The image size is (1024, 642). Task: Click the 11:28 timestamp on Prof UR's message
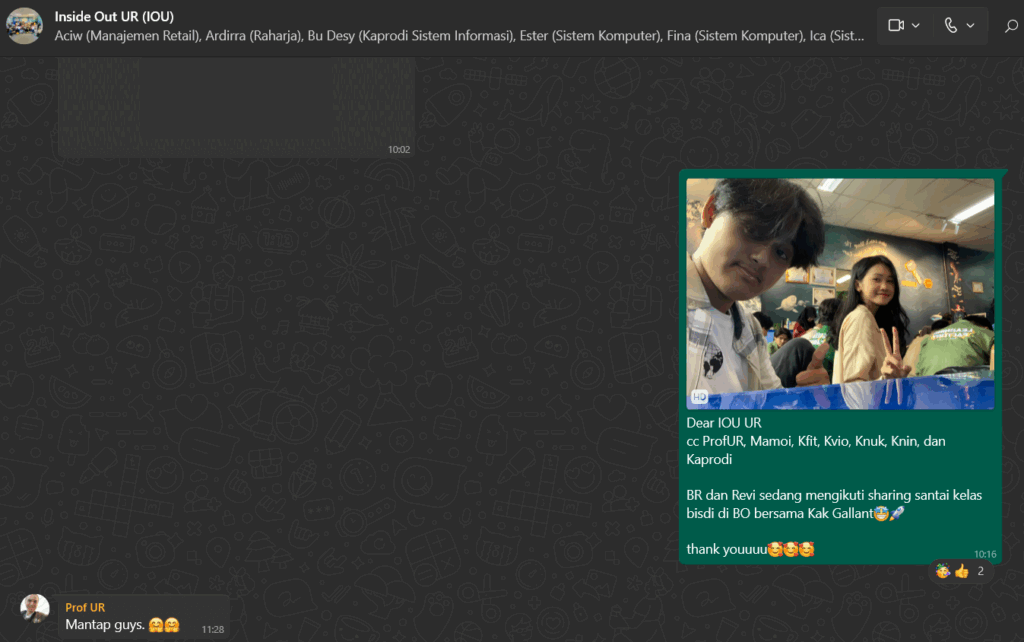click(x=212, y=629)
